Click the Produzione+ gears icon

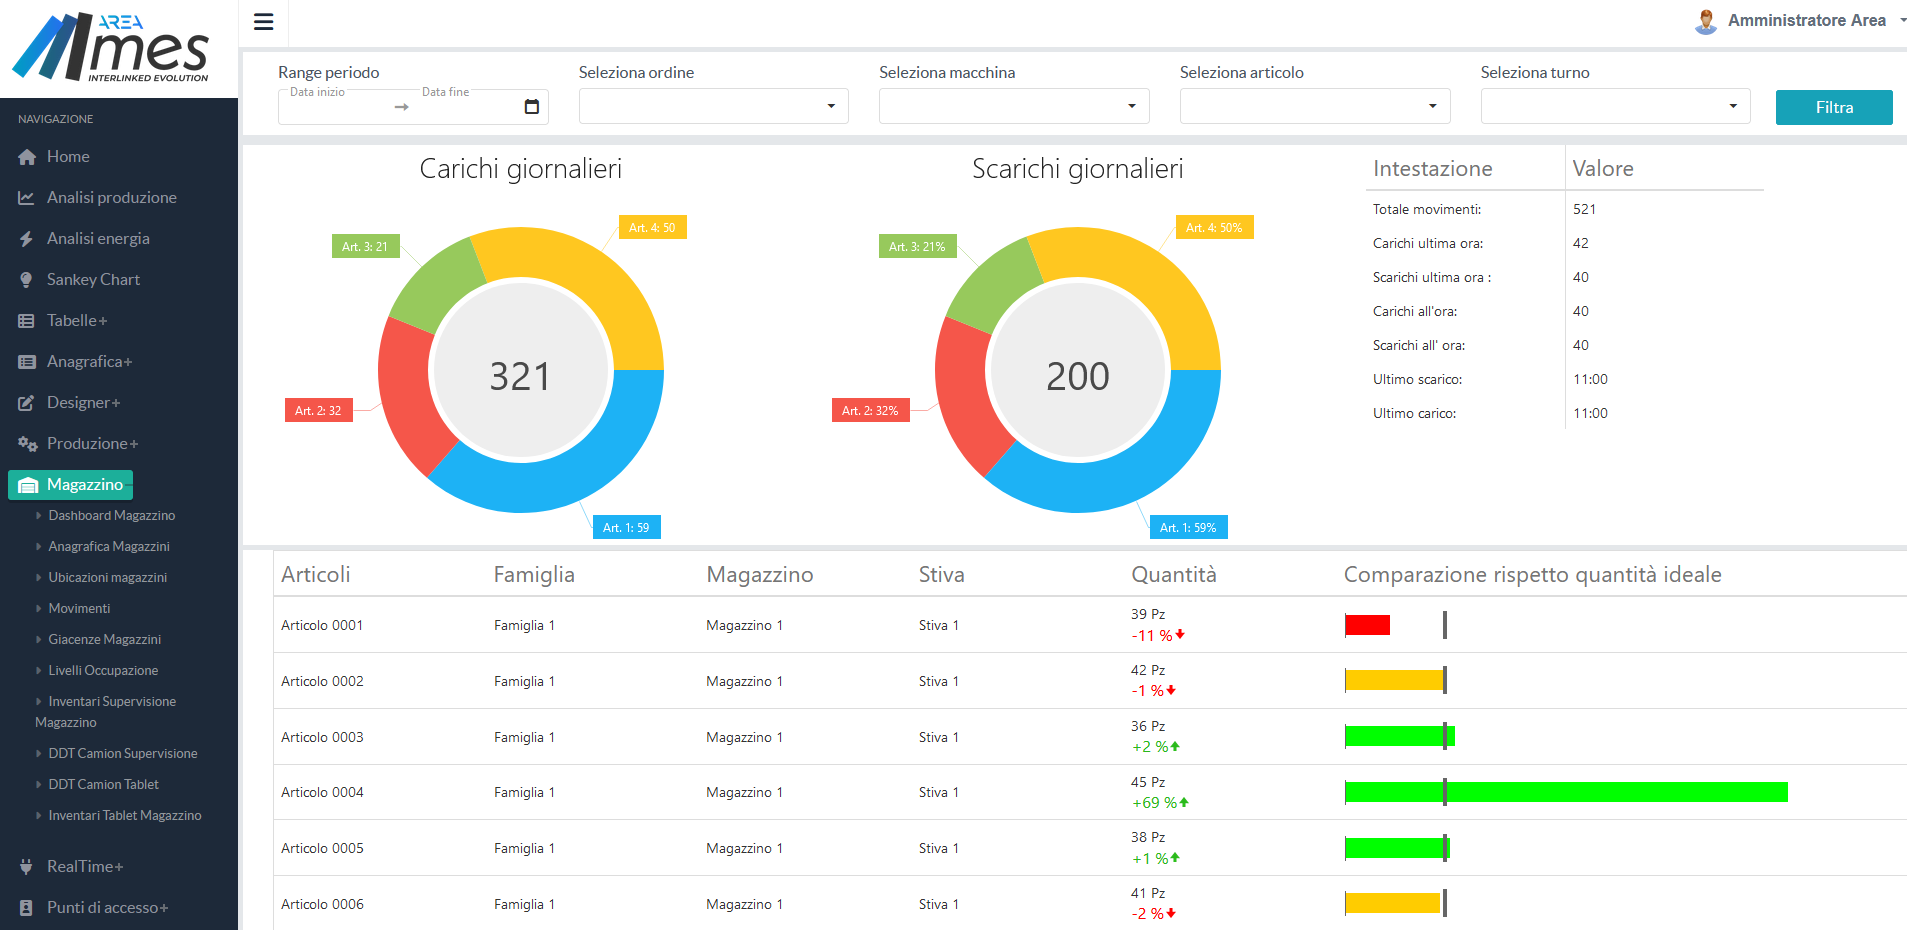27,444
